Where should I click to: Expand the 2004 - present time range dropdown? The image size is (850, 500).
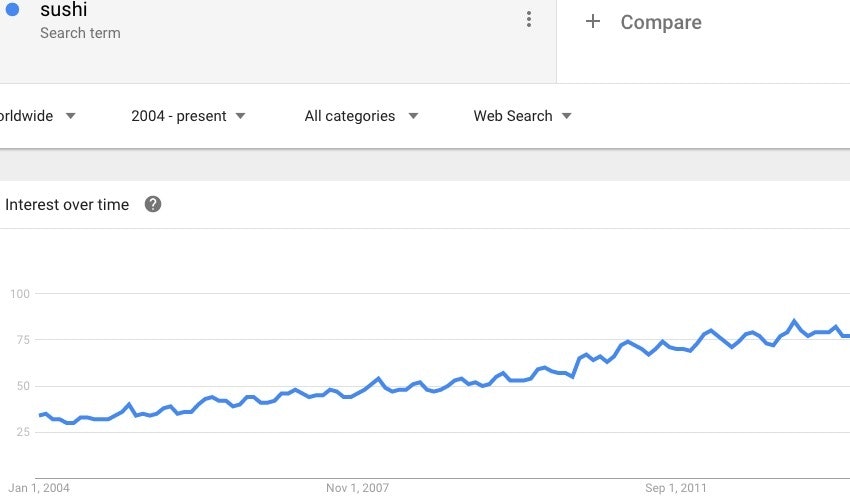tap(188, 116)
